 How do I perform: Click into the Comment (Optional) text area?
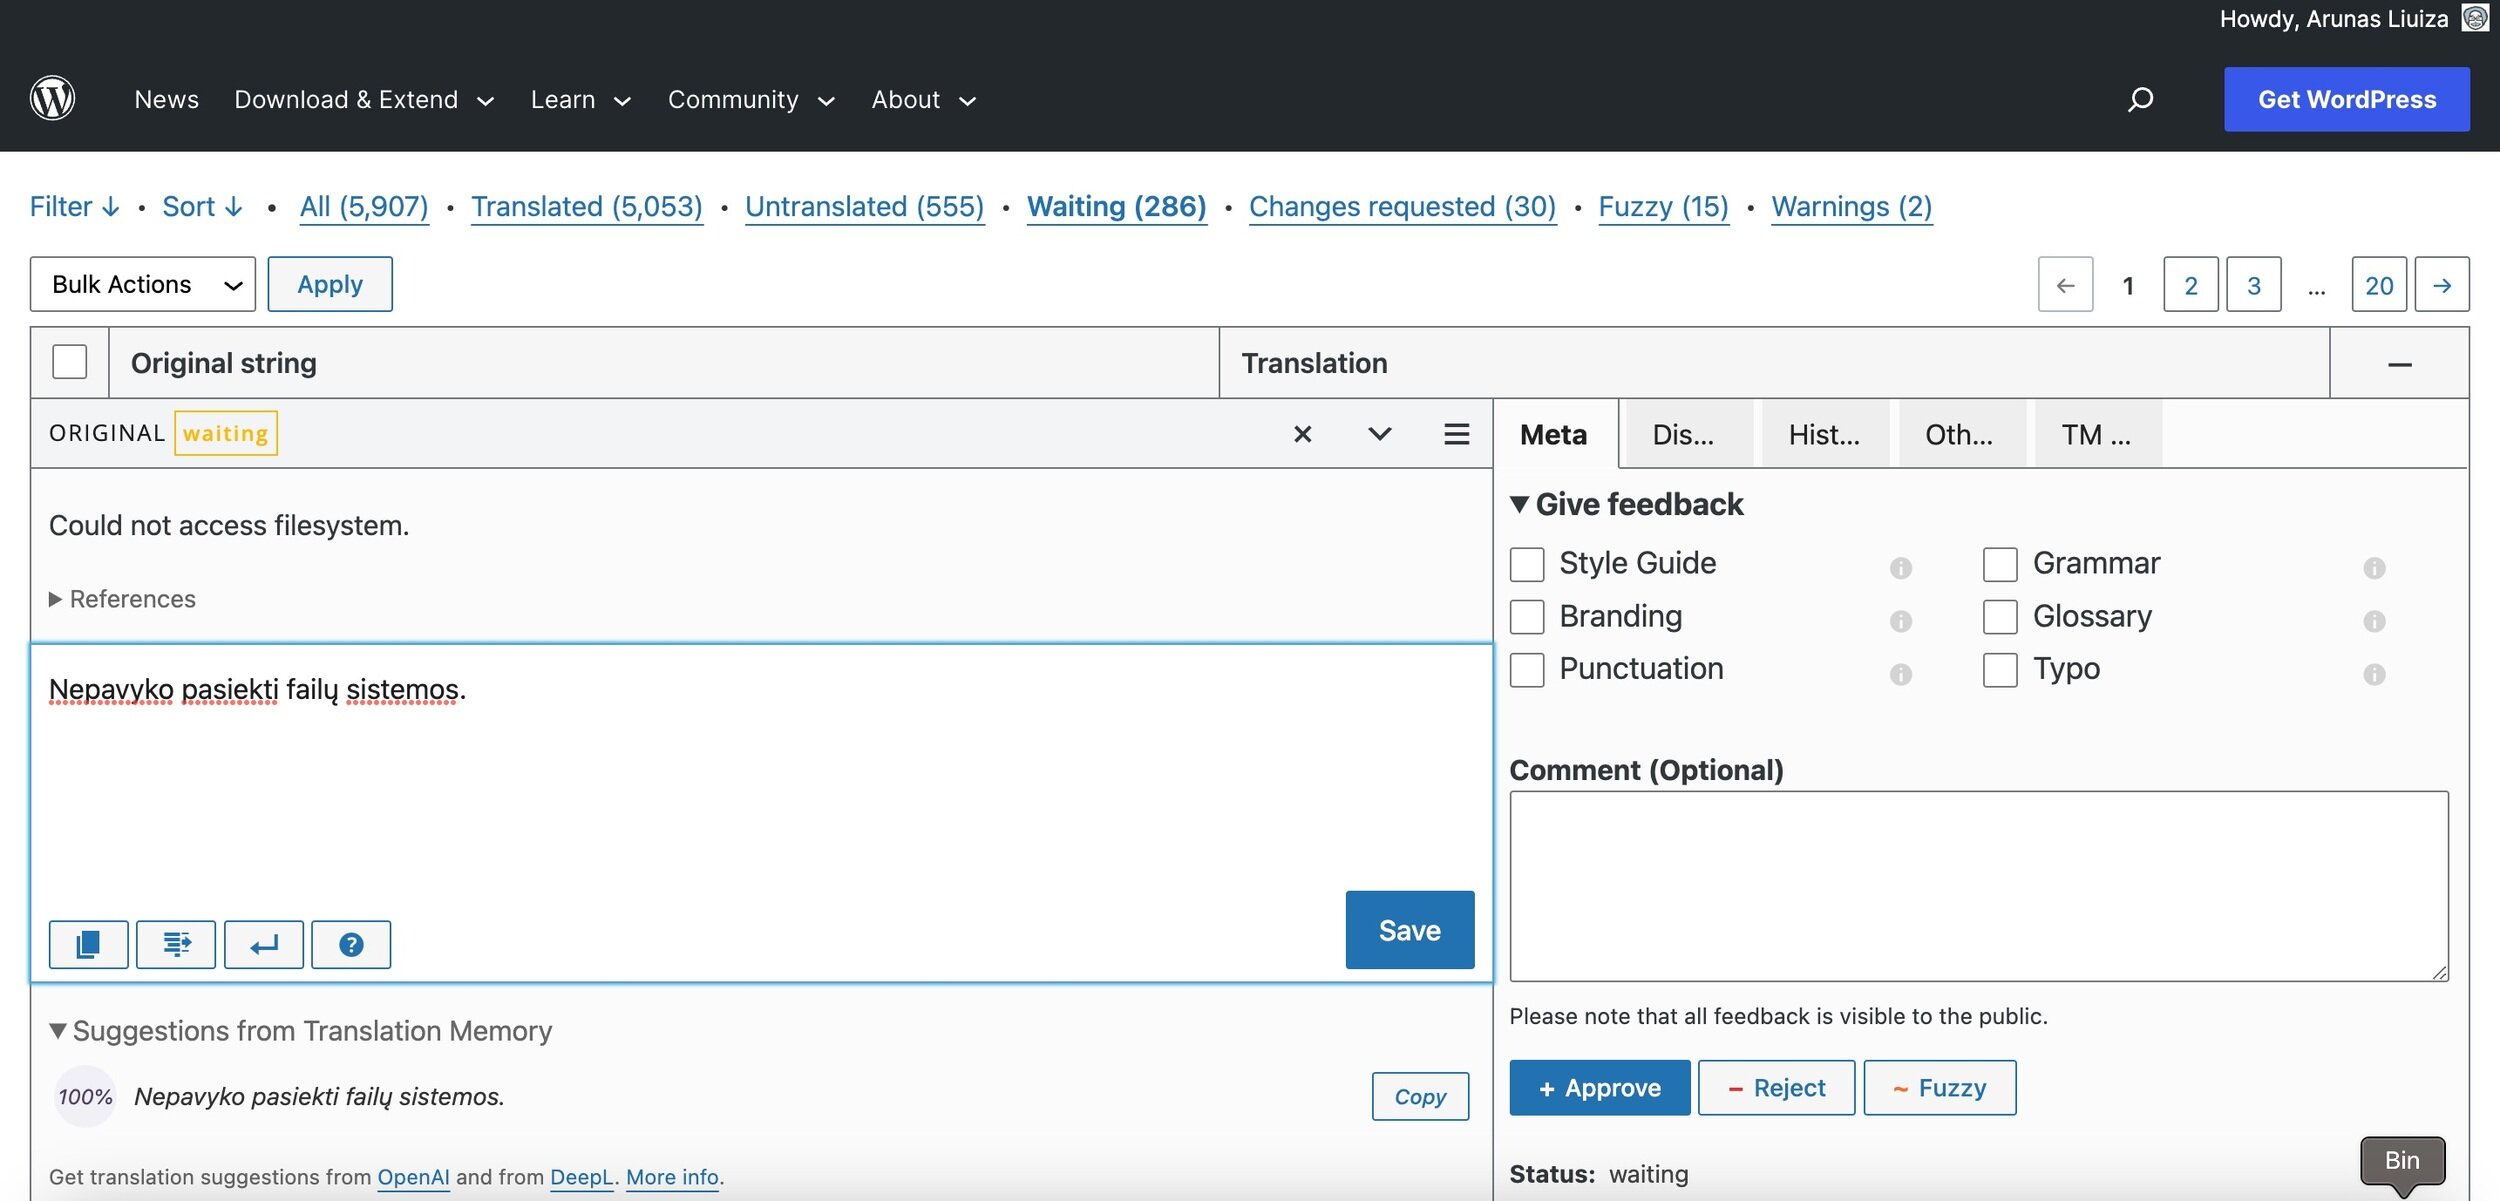(x=1978, y=885)
